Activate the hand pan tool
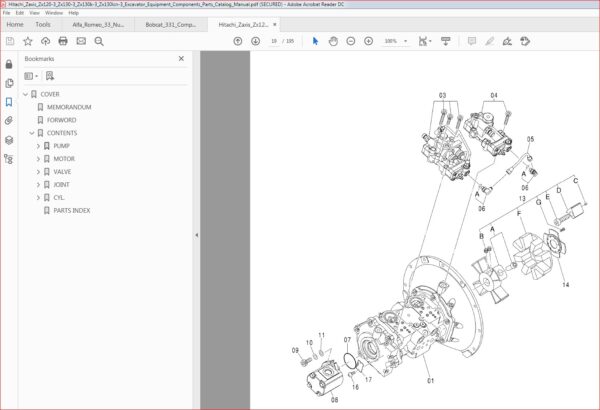This screenshot has width=600, height=410. pyautogui.click(x=333, y=41)
